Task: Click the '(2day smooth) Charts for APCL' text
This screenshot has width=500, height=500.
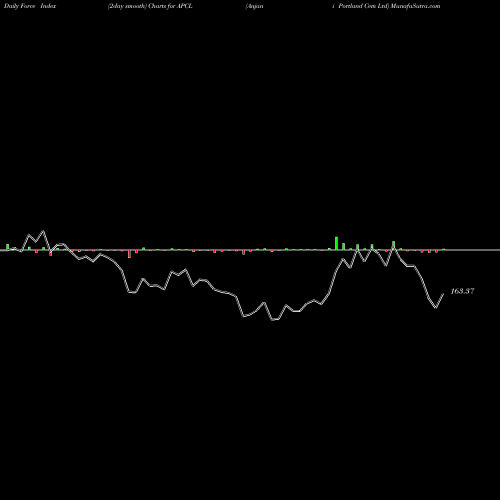Action: (x=150, y=6)
